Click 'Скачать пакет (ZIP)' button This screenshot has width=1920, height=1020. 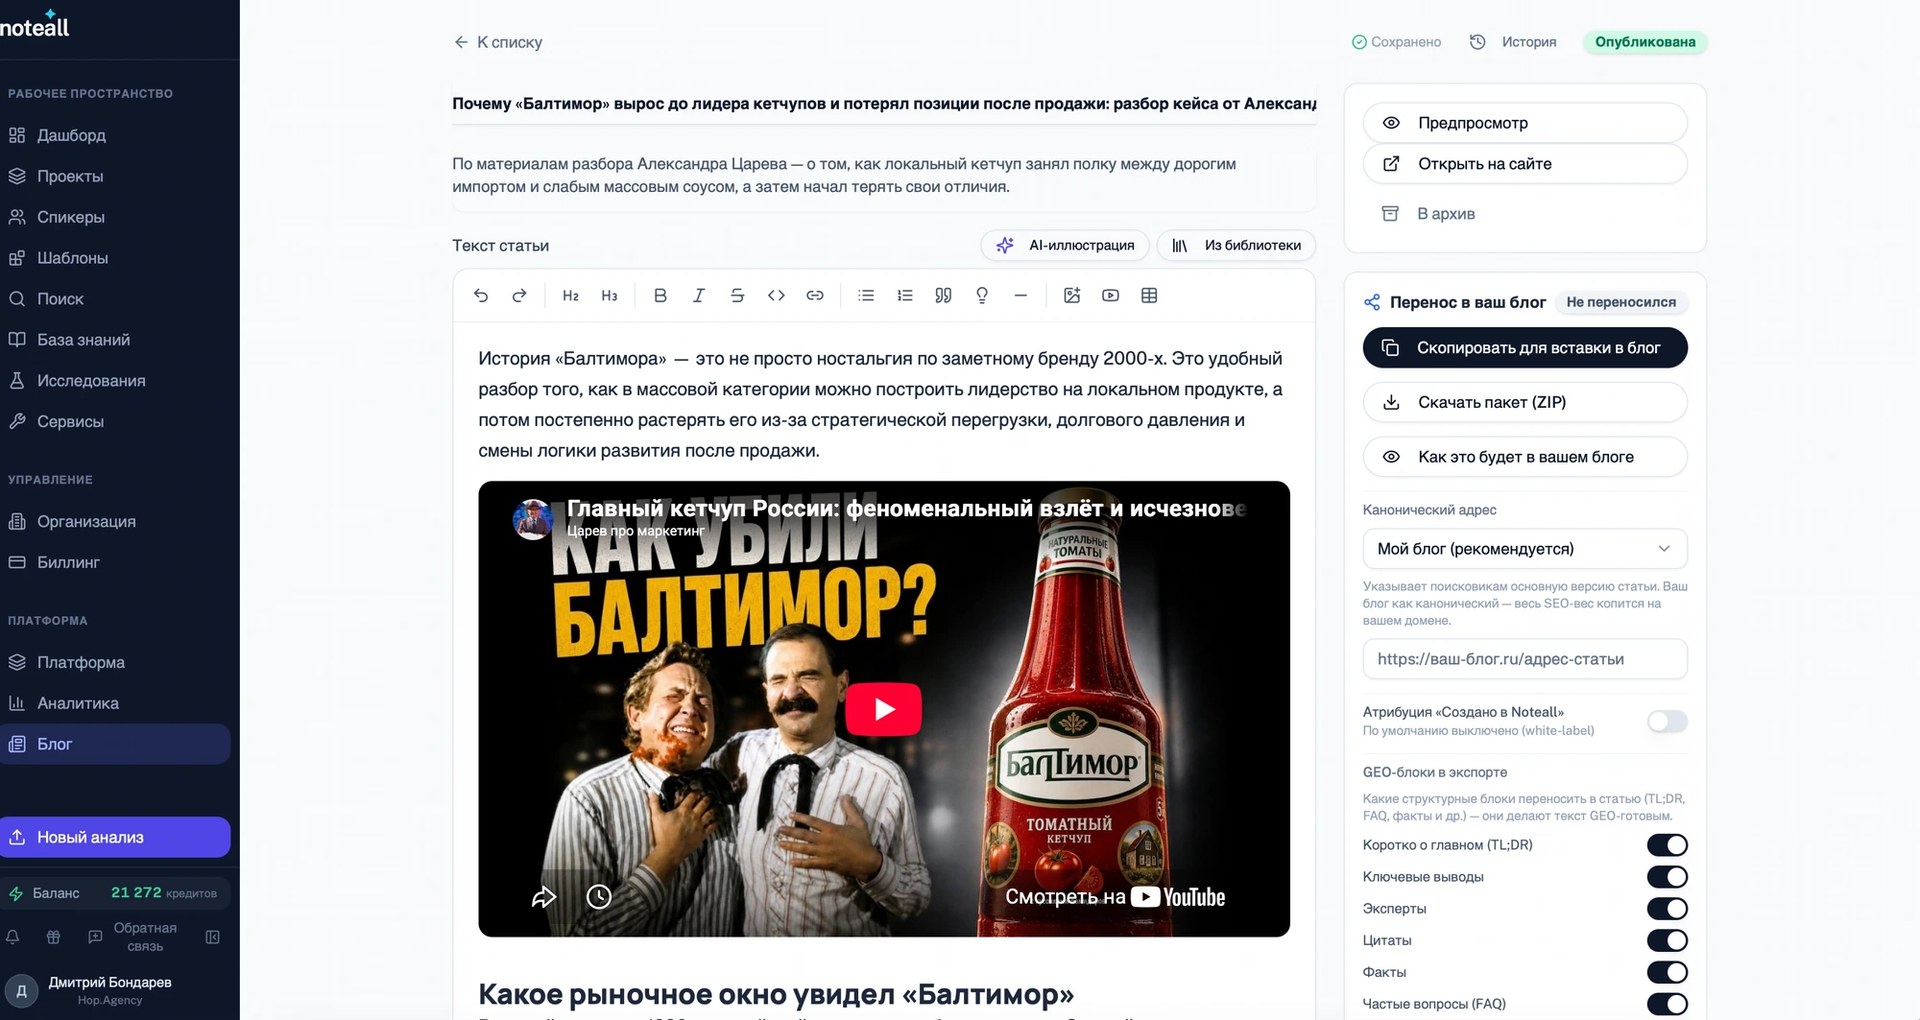point(1525,402)
